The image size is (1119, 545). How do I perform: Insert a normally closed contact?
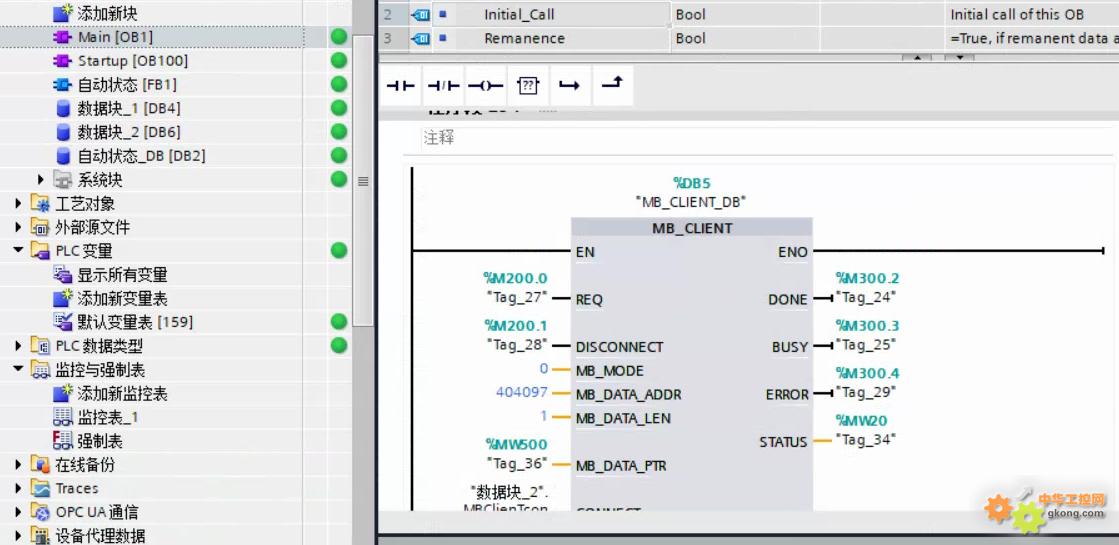(443, 86)
